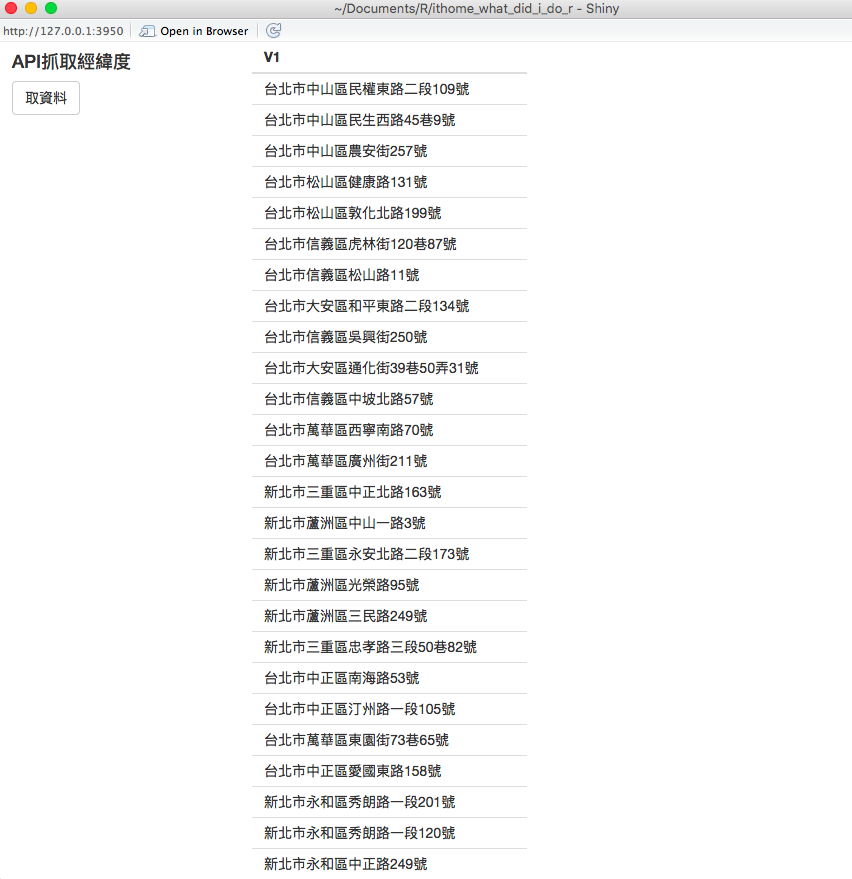Maximize the Shiny window with green button
The height and width of the screenshot is (879, 852).
pyautogui.click(x=51, y=8)
